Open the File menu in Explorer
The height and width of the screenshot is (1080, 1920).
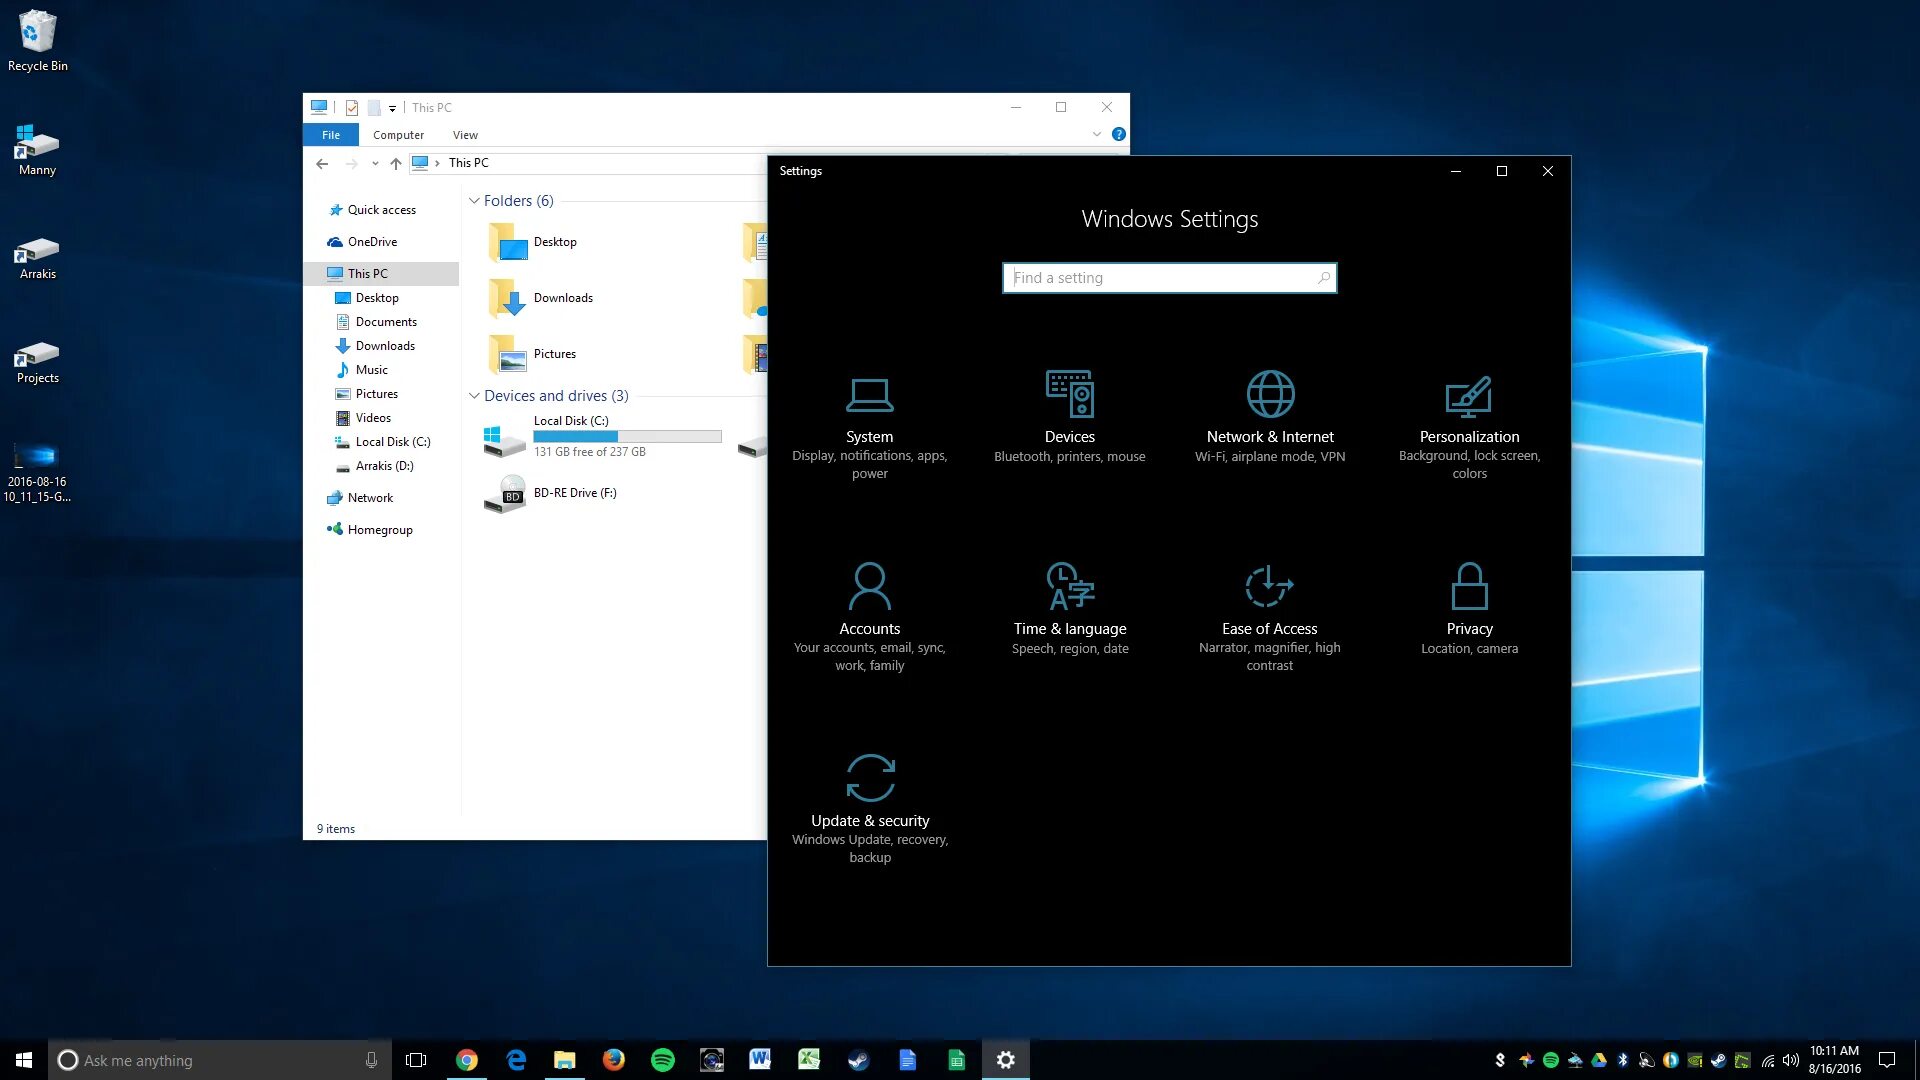331,135
